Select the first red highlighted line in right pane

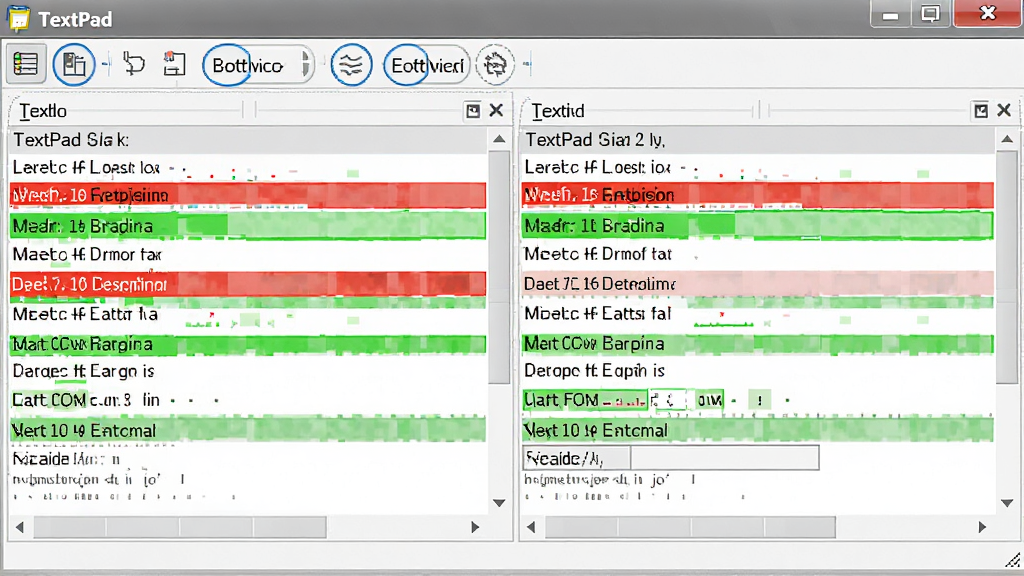pyautogui.click(x=758, y=195)
